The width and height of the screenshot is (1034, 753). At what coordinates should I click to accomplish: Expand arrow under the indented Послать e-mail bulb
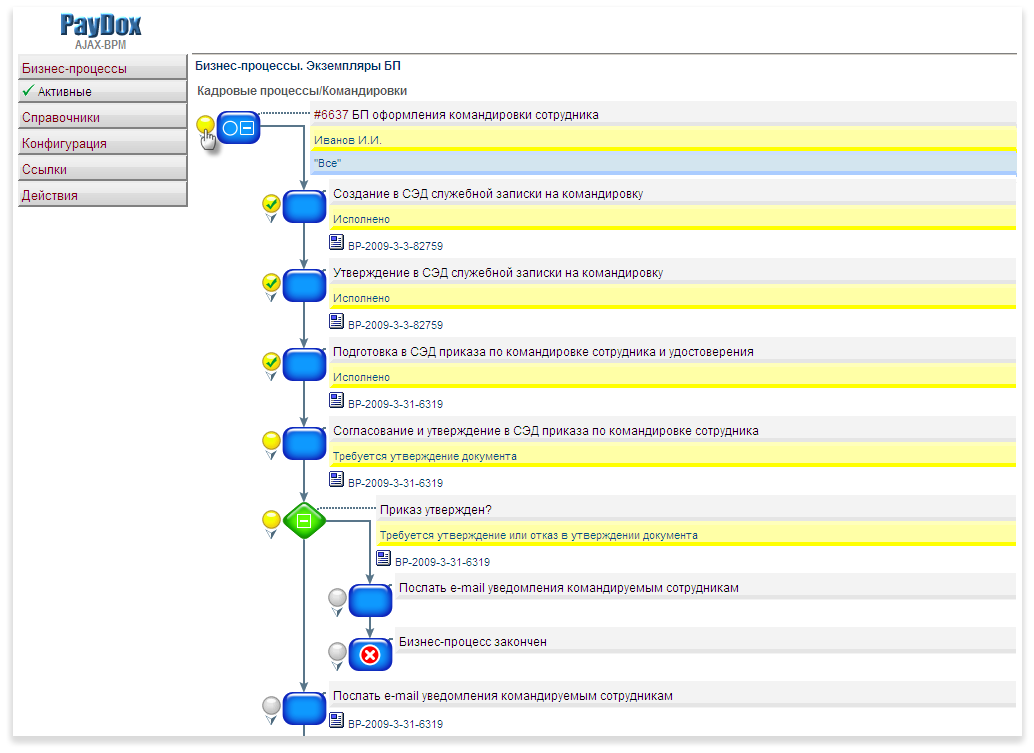click(337, 613)
